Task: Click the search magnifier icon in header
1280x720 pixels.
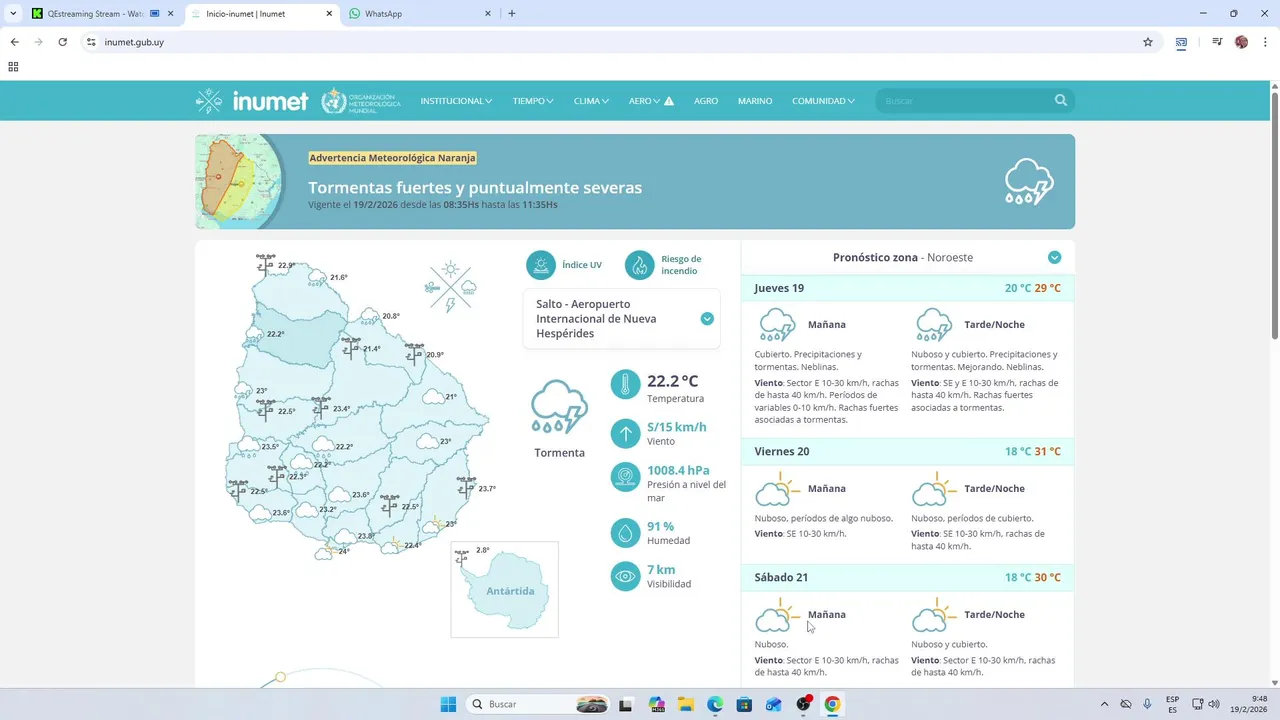Action: click(1061, 101)
